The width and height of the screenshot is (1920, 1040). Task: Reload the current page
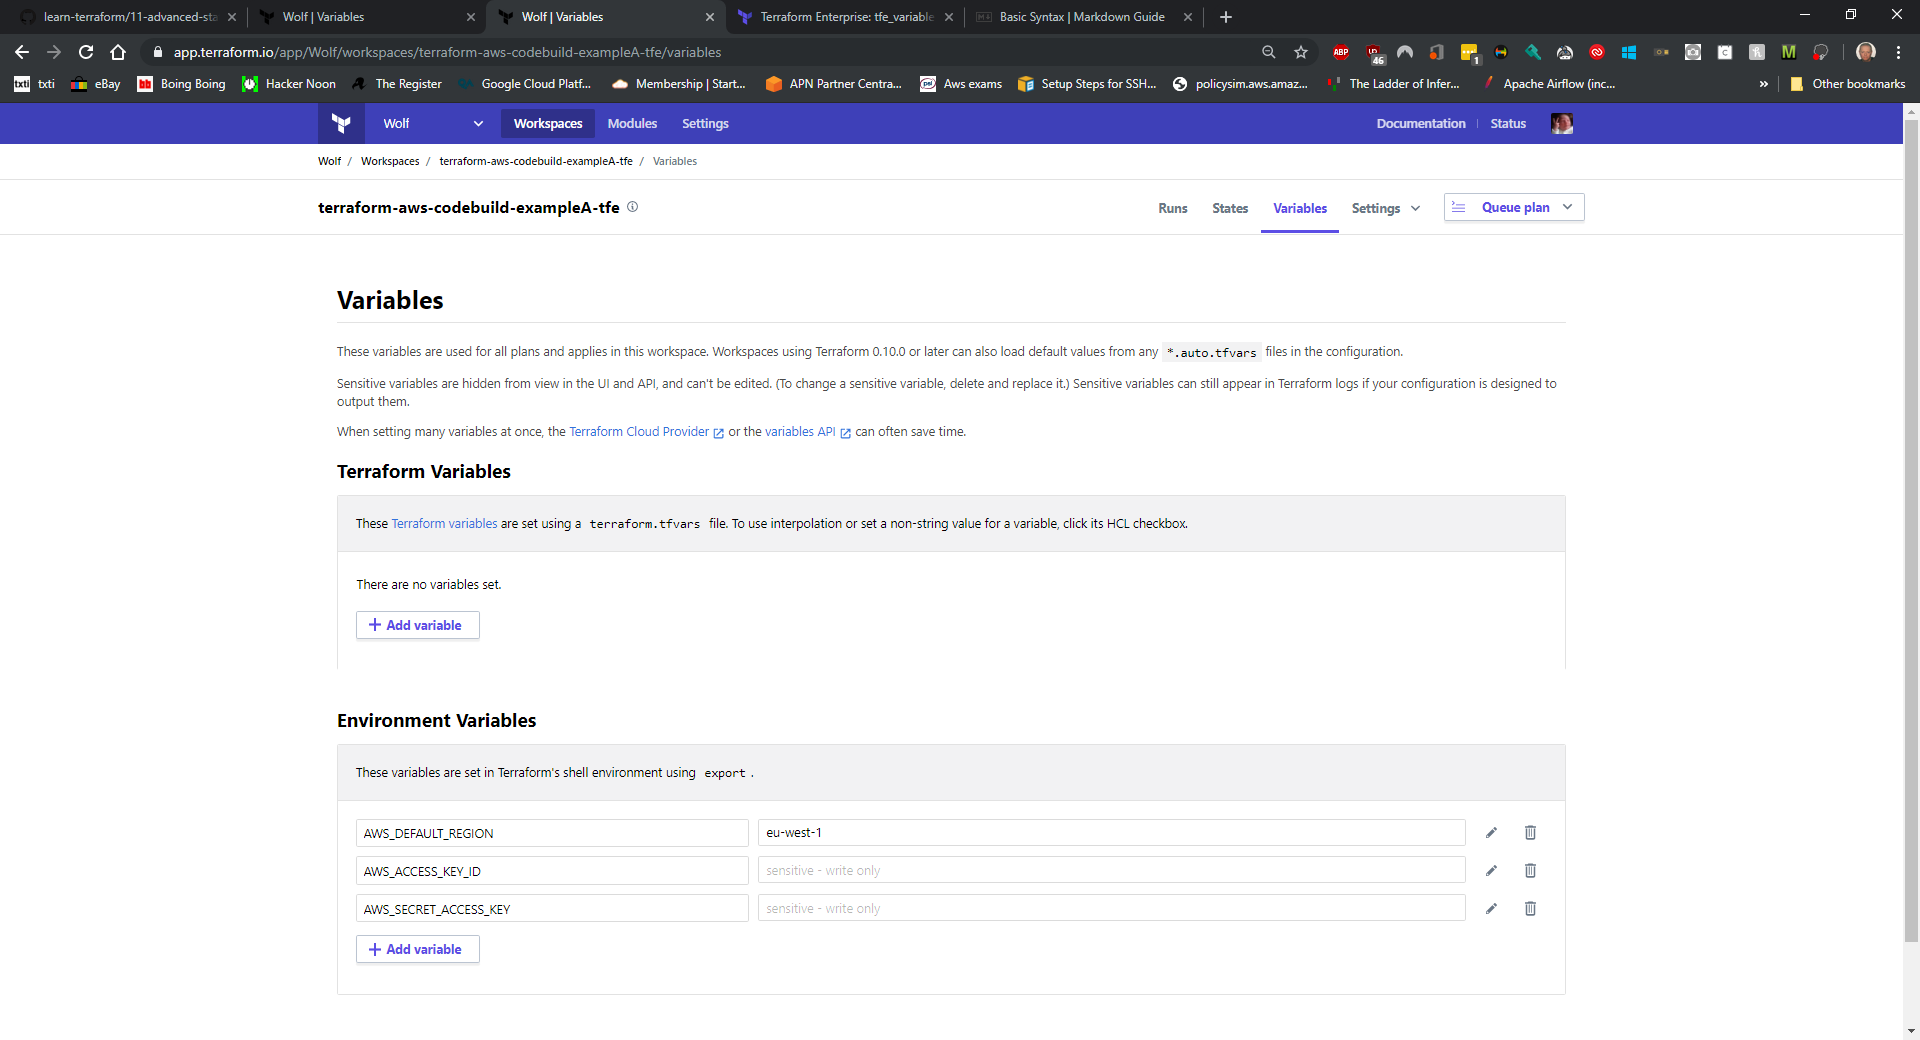tap(86, 52)
